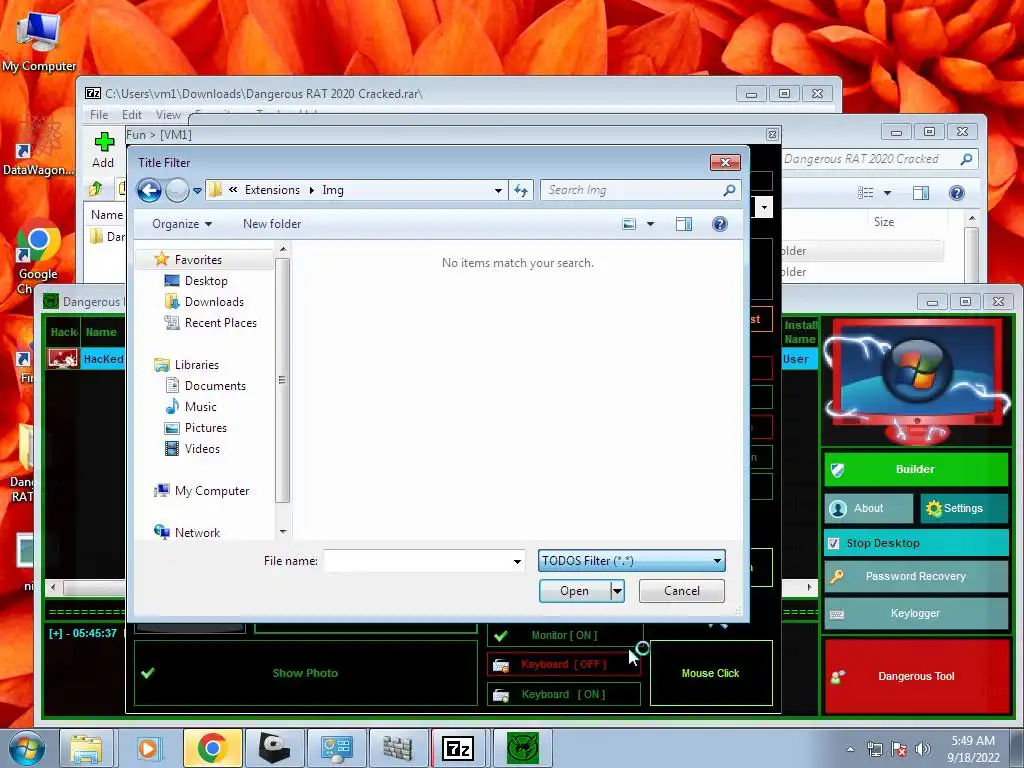Click the taskbar clock showing 5:49 AM
Image resolution: width=1024 pixels, height=768 pixels.
tap(973, 748)
